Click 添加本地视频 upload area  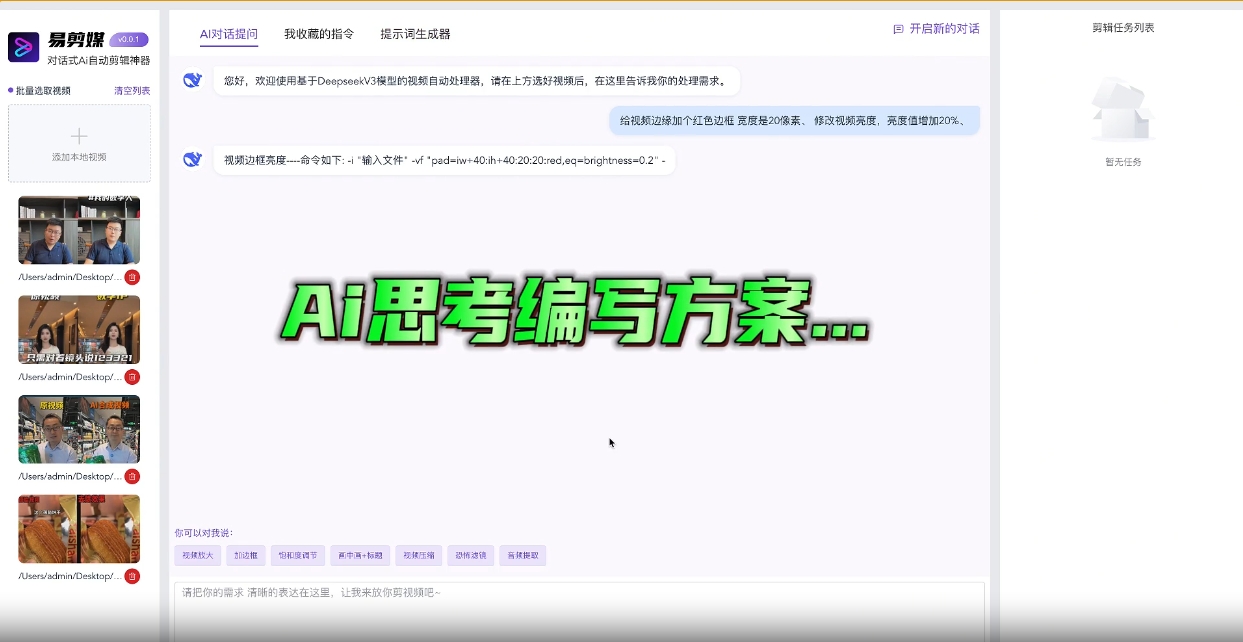click(x=79, y=144)
